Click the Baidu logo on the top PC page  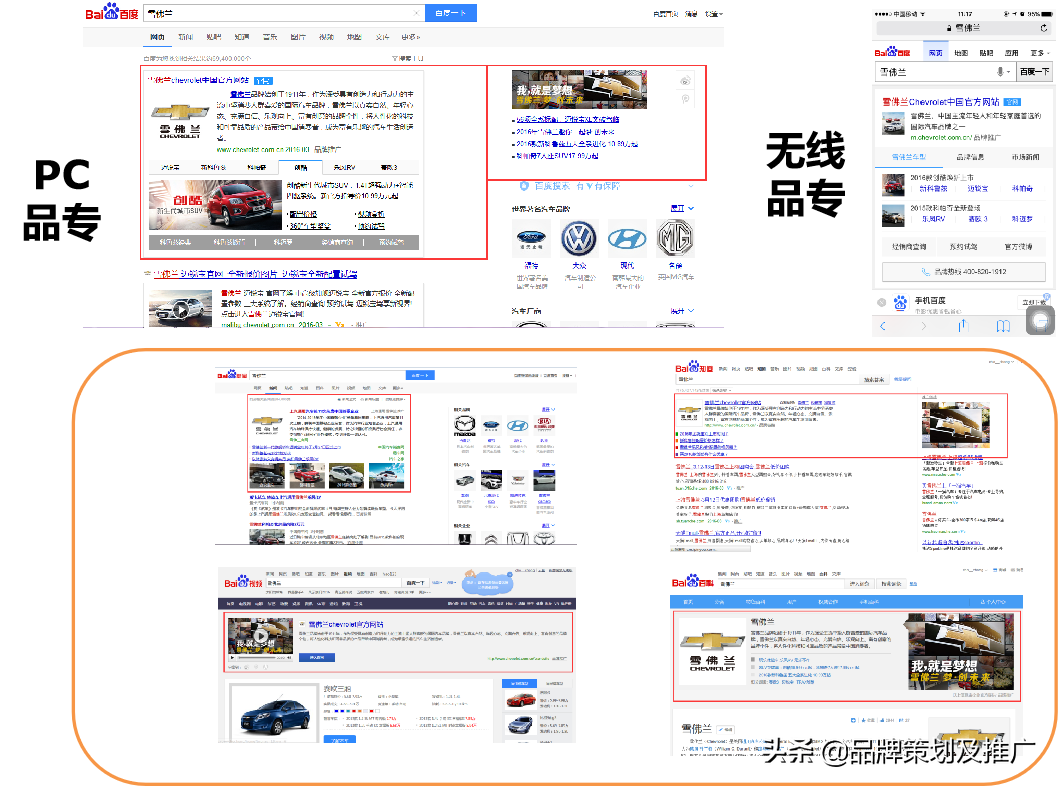[x=111, y=13]
